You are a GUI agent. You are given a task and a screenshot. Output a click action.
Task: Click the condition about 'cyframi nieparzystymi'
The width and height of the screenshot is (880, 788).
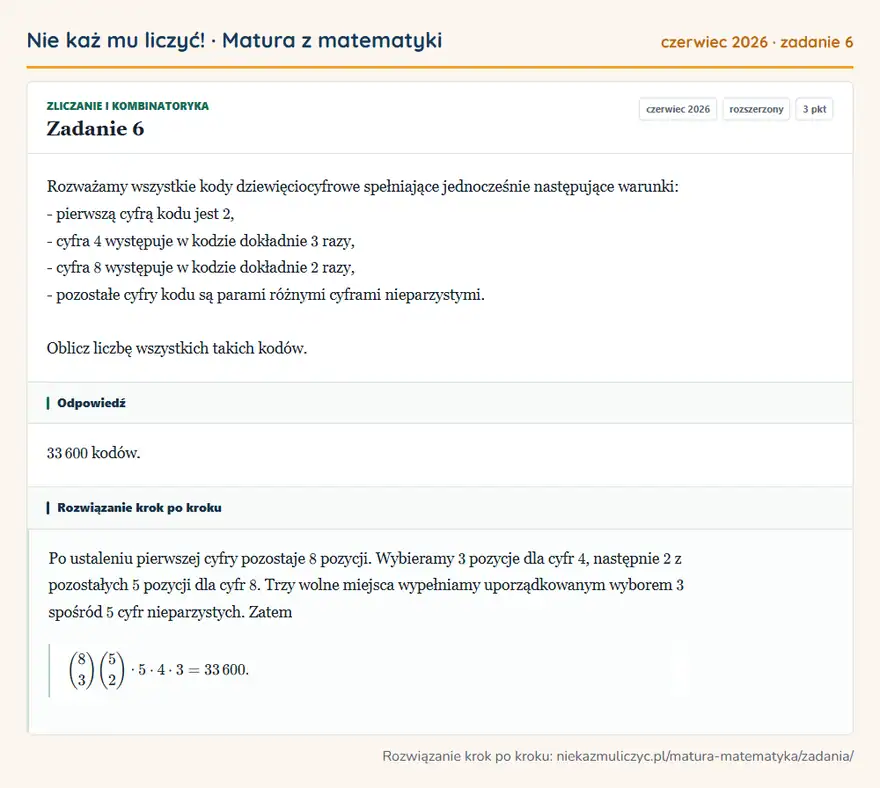(265, 295)
